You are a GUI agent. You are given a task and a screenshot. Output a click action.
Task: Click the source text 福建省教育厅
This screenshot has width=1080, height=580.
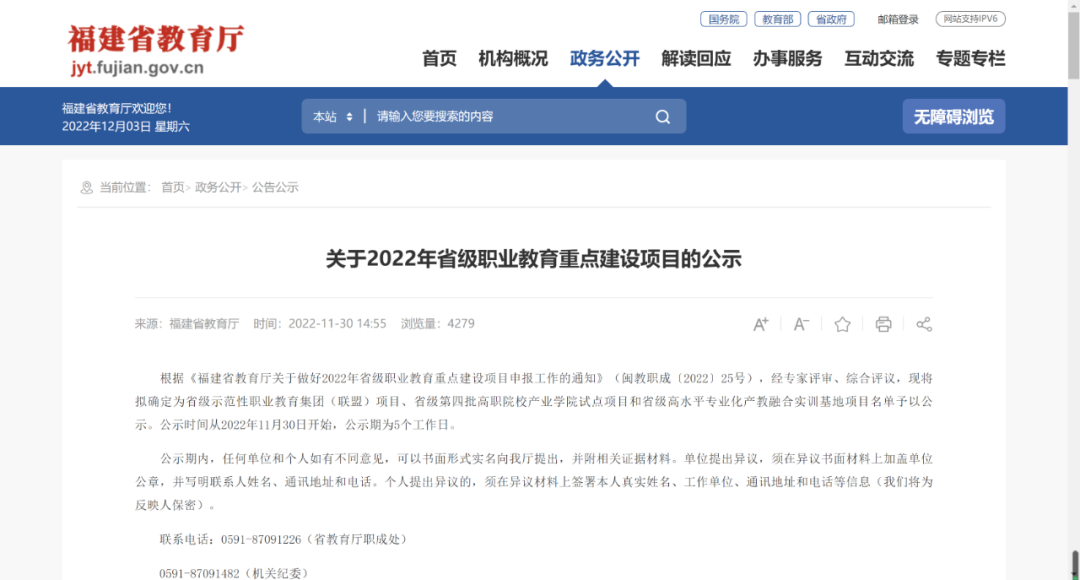(x=204, y=324)
